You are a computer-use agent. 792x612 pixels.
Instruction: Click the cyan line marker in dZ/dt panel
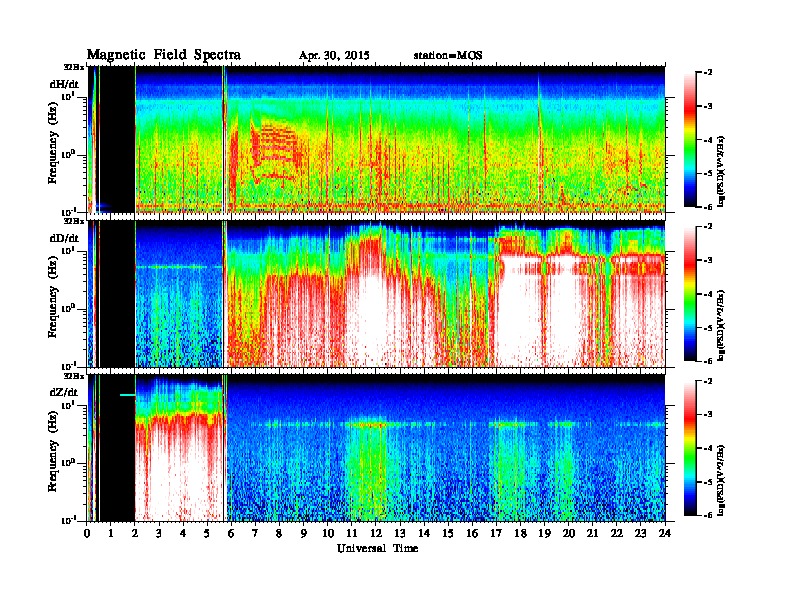127,395
